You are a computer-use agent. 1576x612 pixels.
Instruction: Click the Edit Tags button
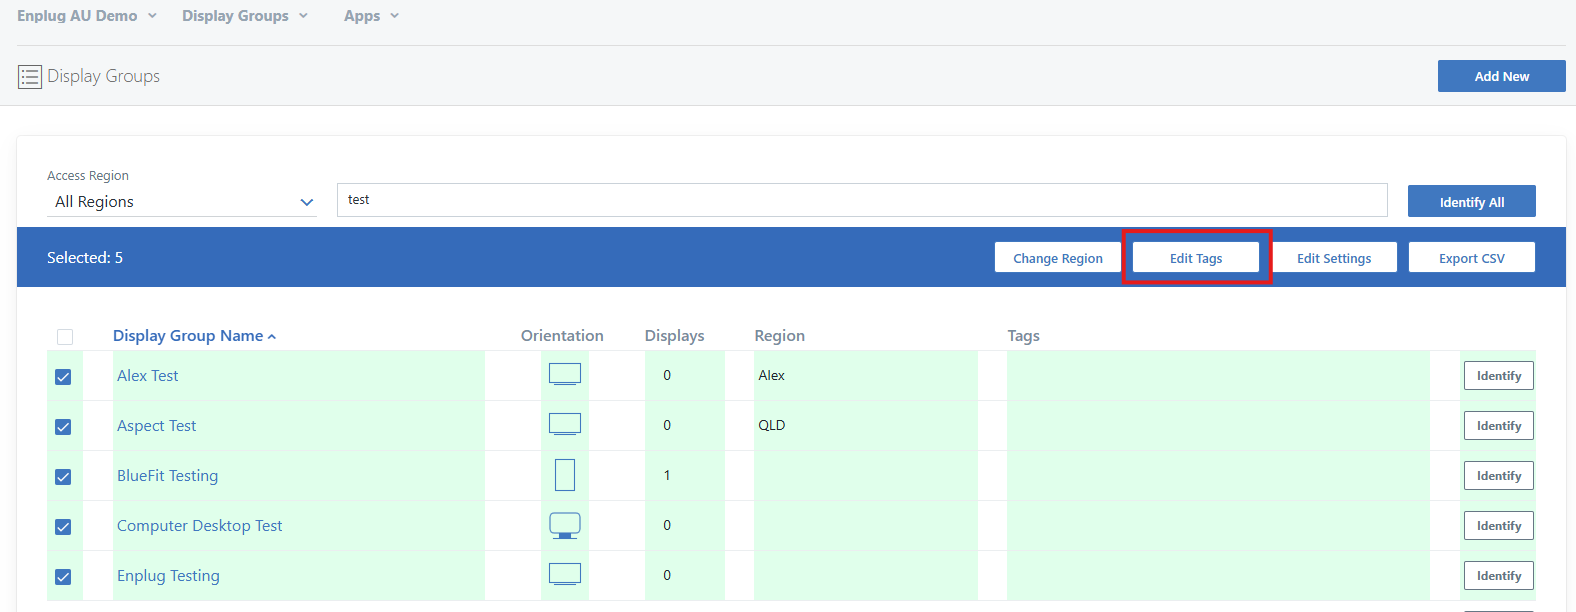click(x=1196, y=258)
